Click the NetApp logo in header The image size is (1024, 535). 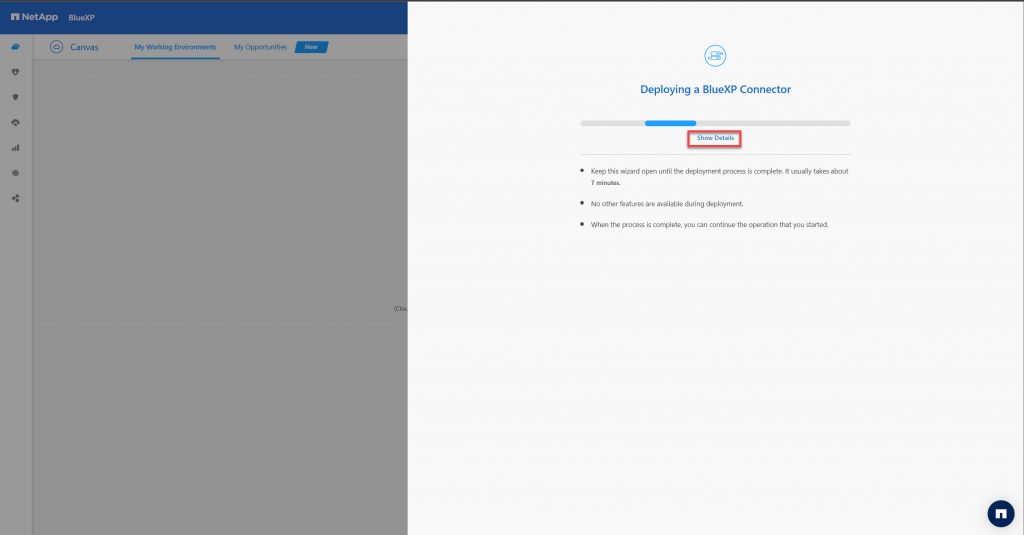(35, 17)
